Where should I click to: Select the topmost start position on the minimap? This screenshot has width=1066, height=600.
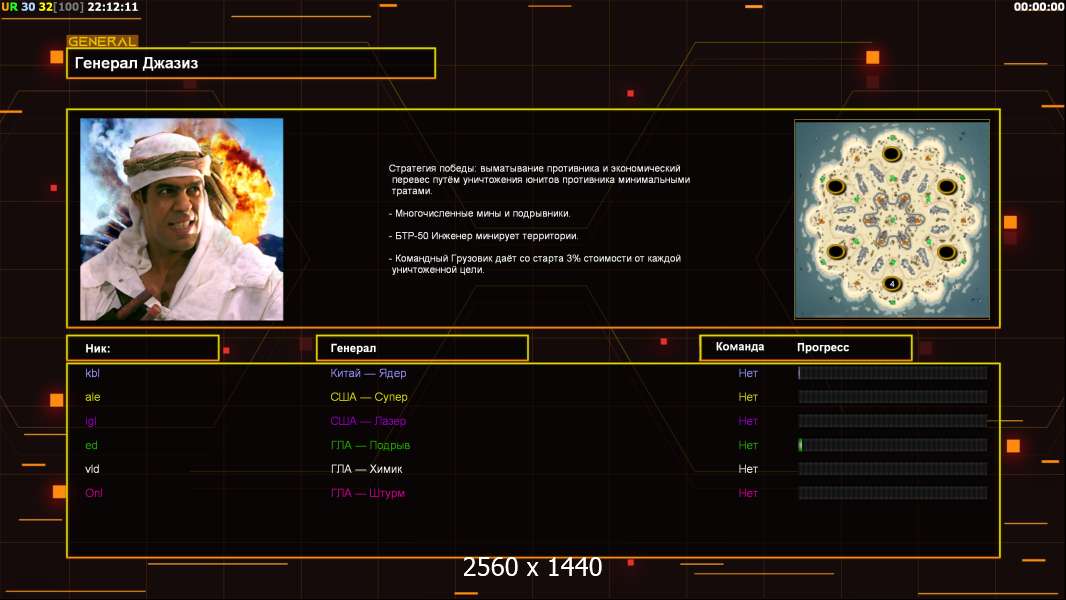tap(892, 156)
